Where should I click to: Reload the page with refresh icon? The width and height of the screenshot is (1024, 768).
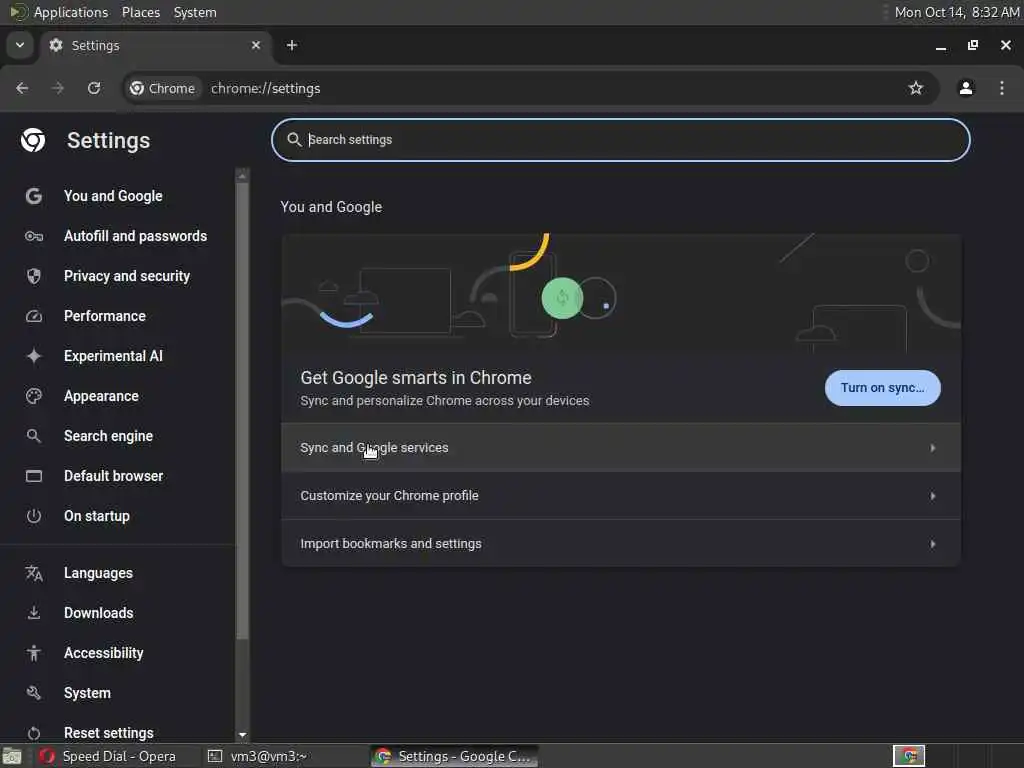(94, 88)
